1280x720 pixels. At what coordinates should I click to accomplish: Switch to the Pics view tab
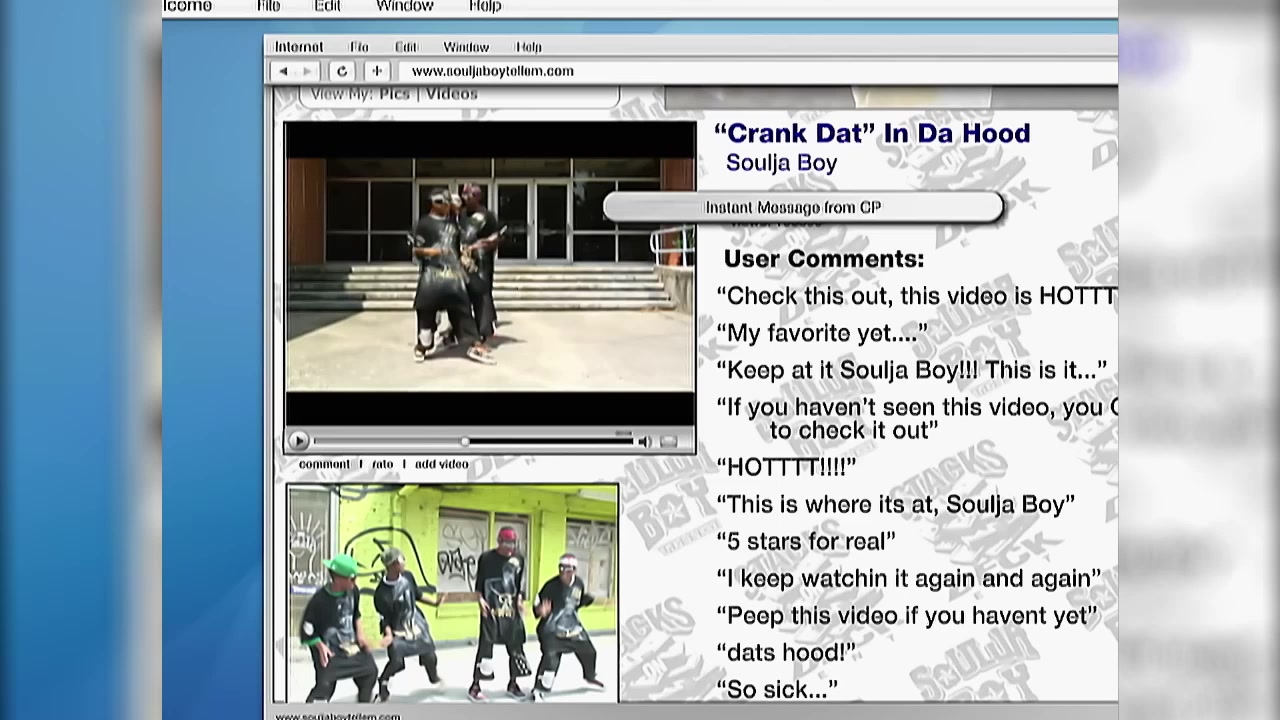[394, 94]
